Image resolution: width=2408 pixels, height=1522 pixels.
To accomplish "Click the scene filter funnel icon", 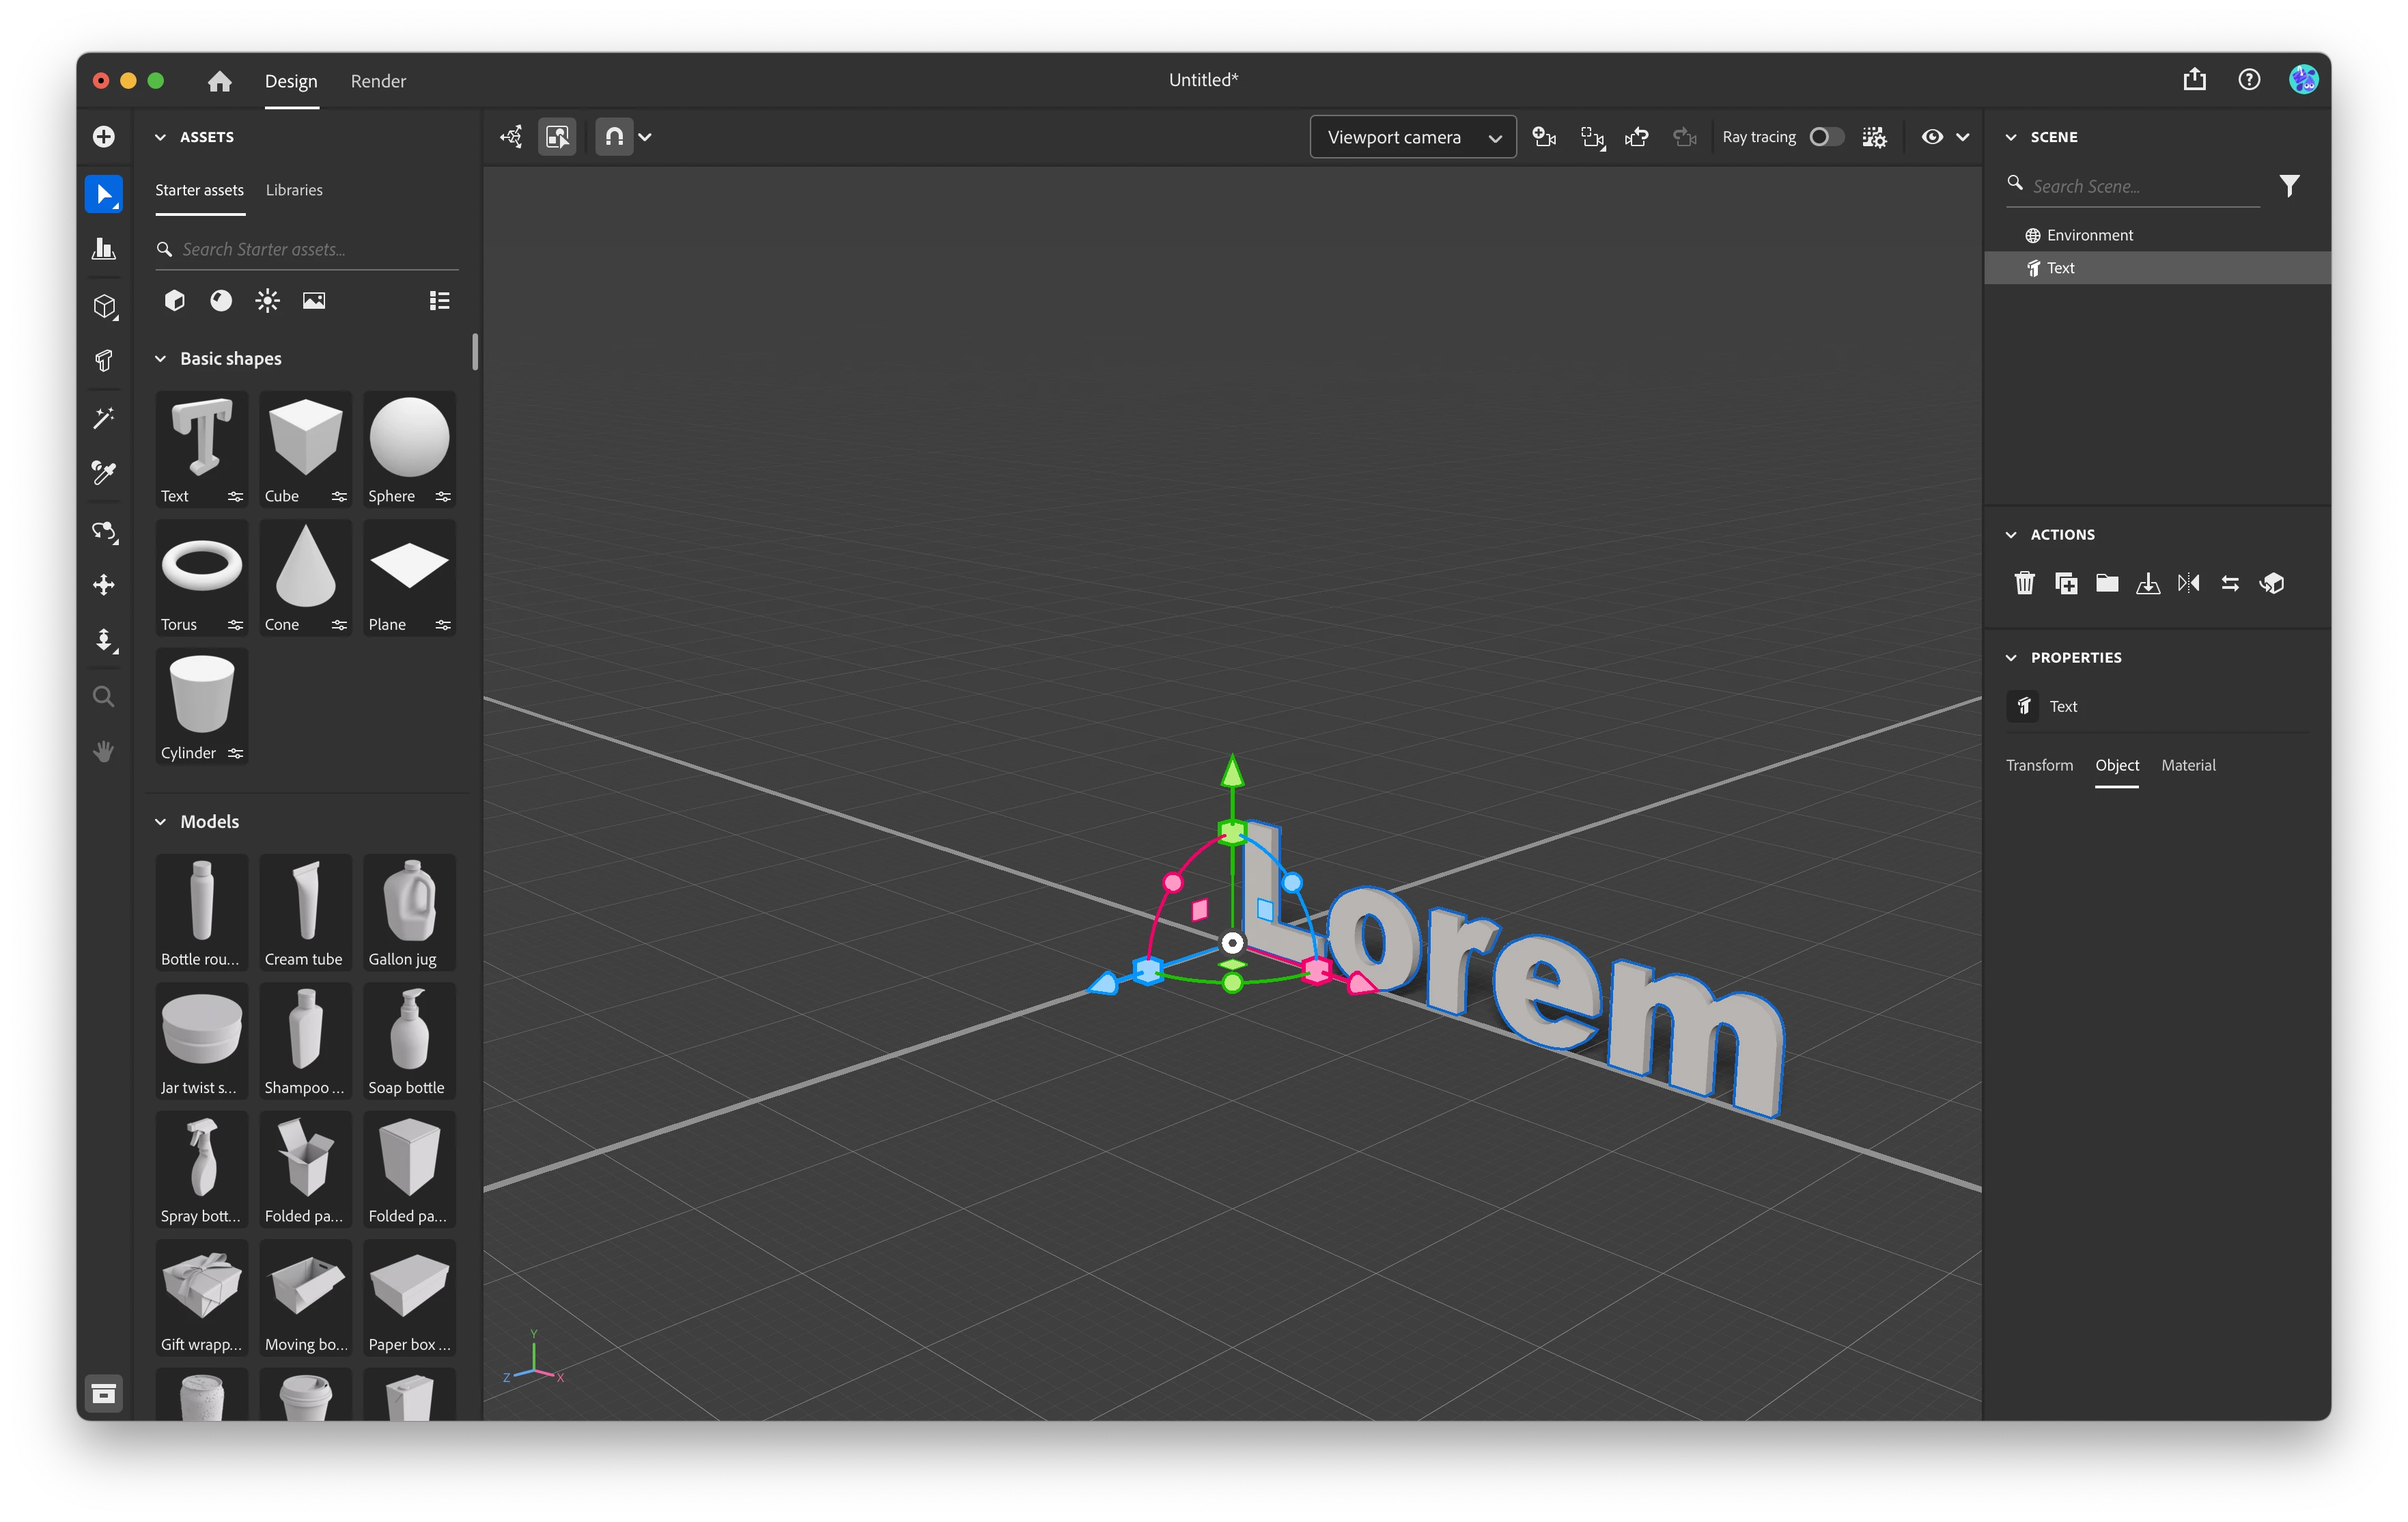I will 2289,186.
